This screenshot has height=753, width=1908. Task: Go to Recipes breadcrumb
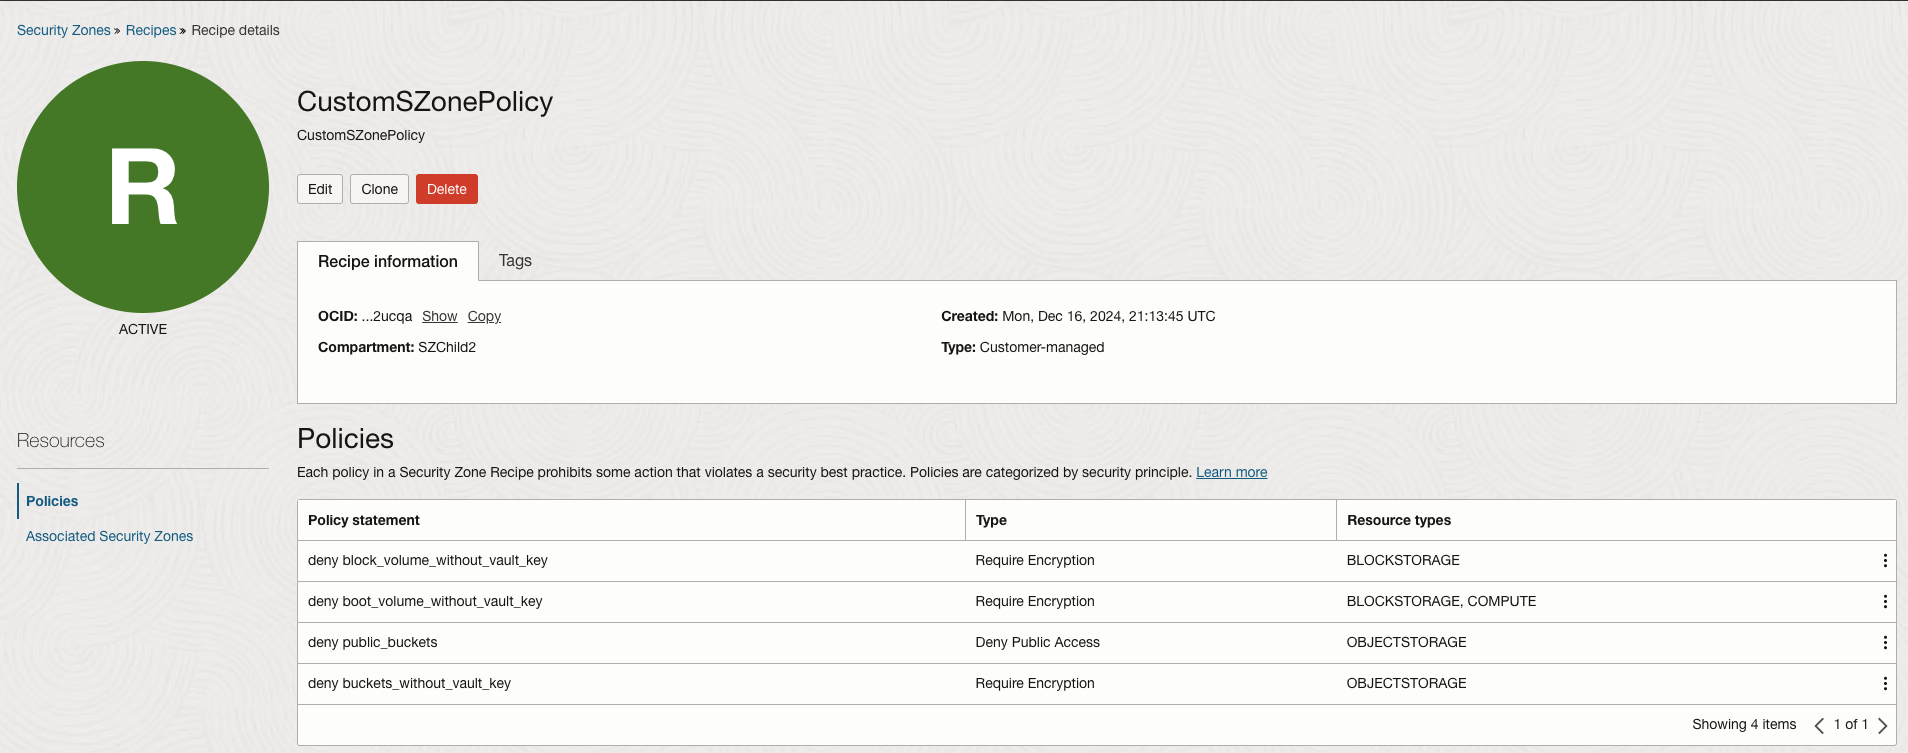[151, 30]
